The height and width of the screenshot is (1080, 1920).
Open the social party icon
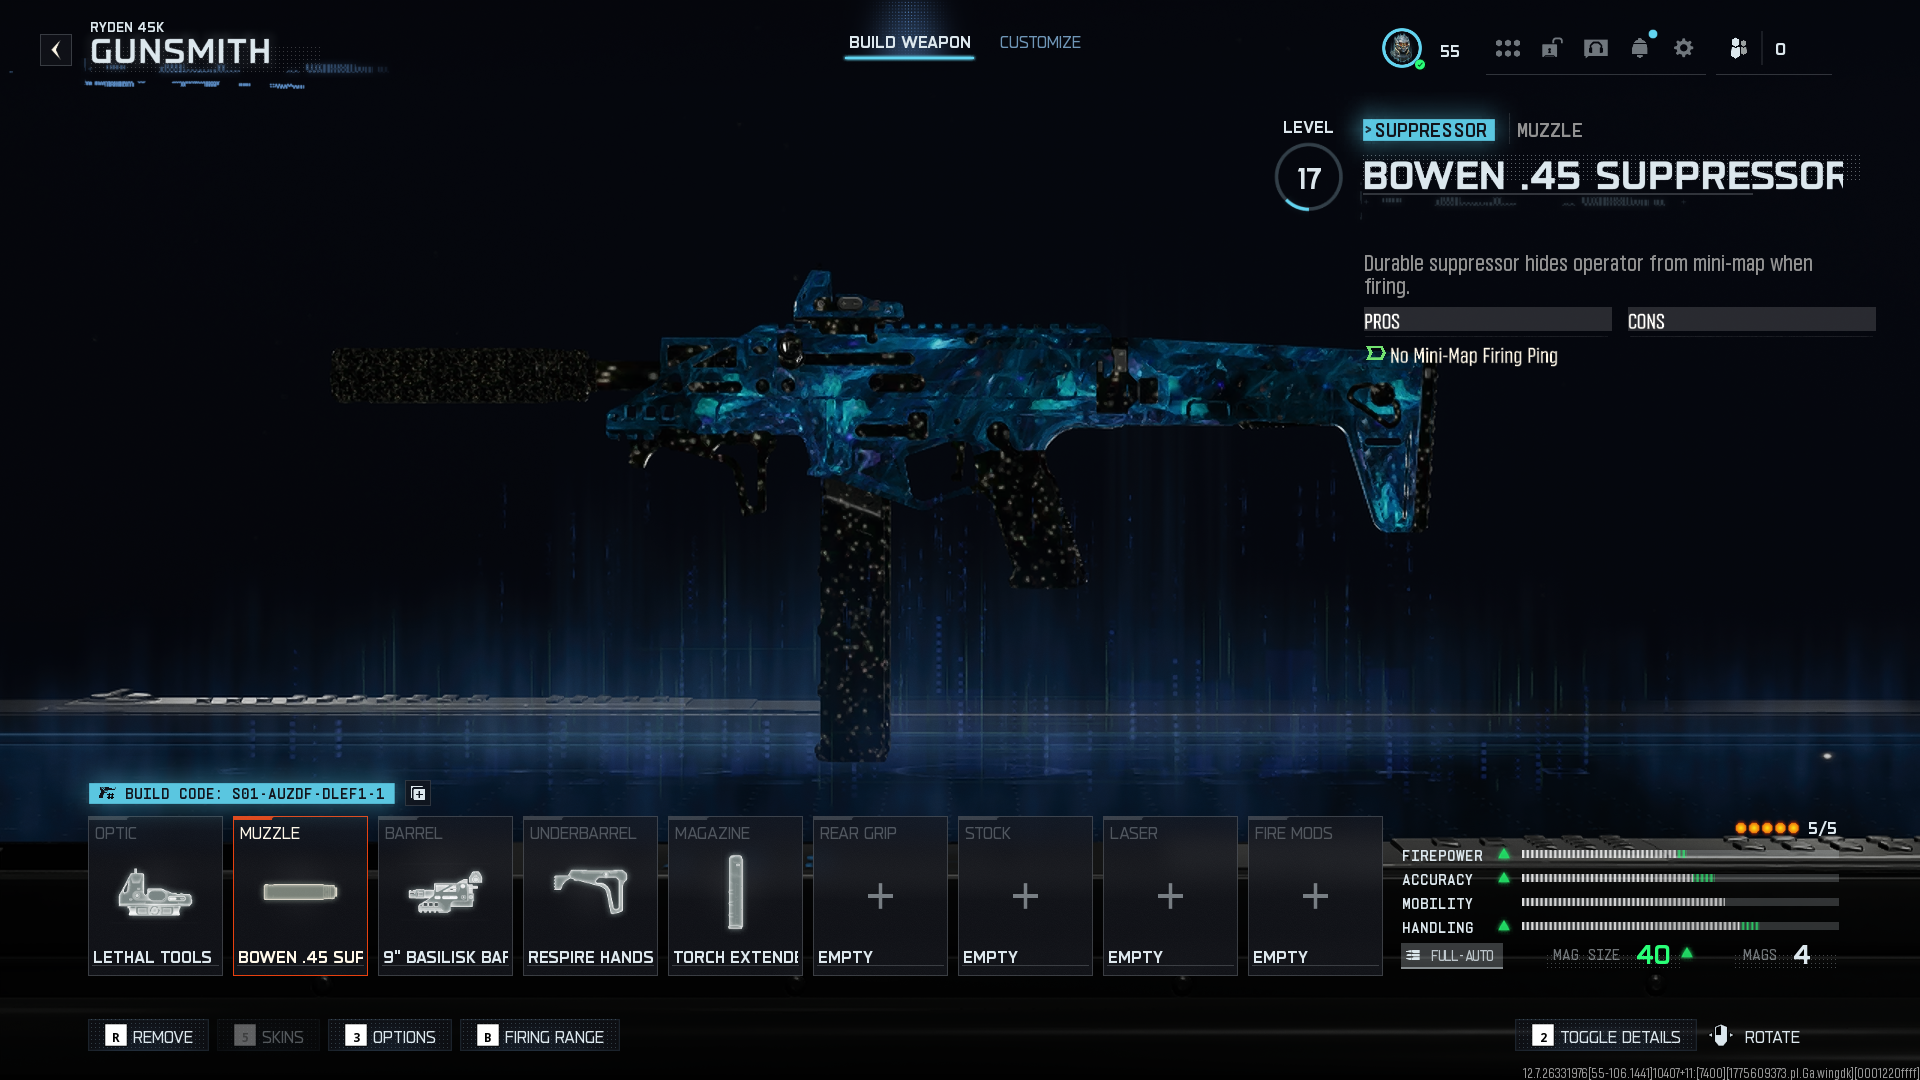[x=1739, y=48]
